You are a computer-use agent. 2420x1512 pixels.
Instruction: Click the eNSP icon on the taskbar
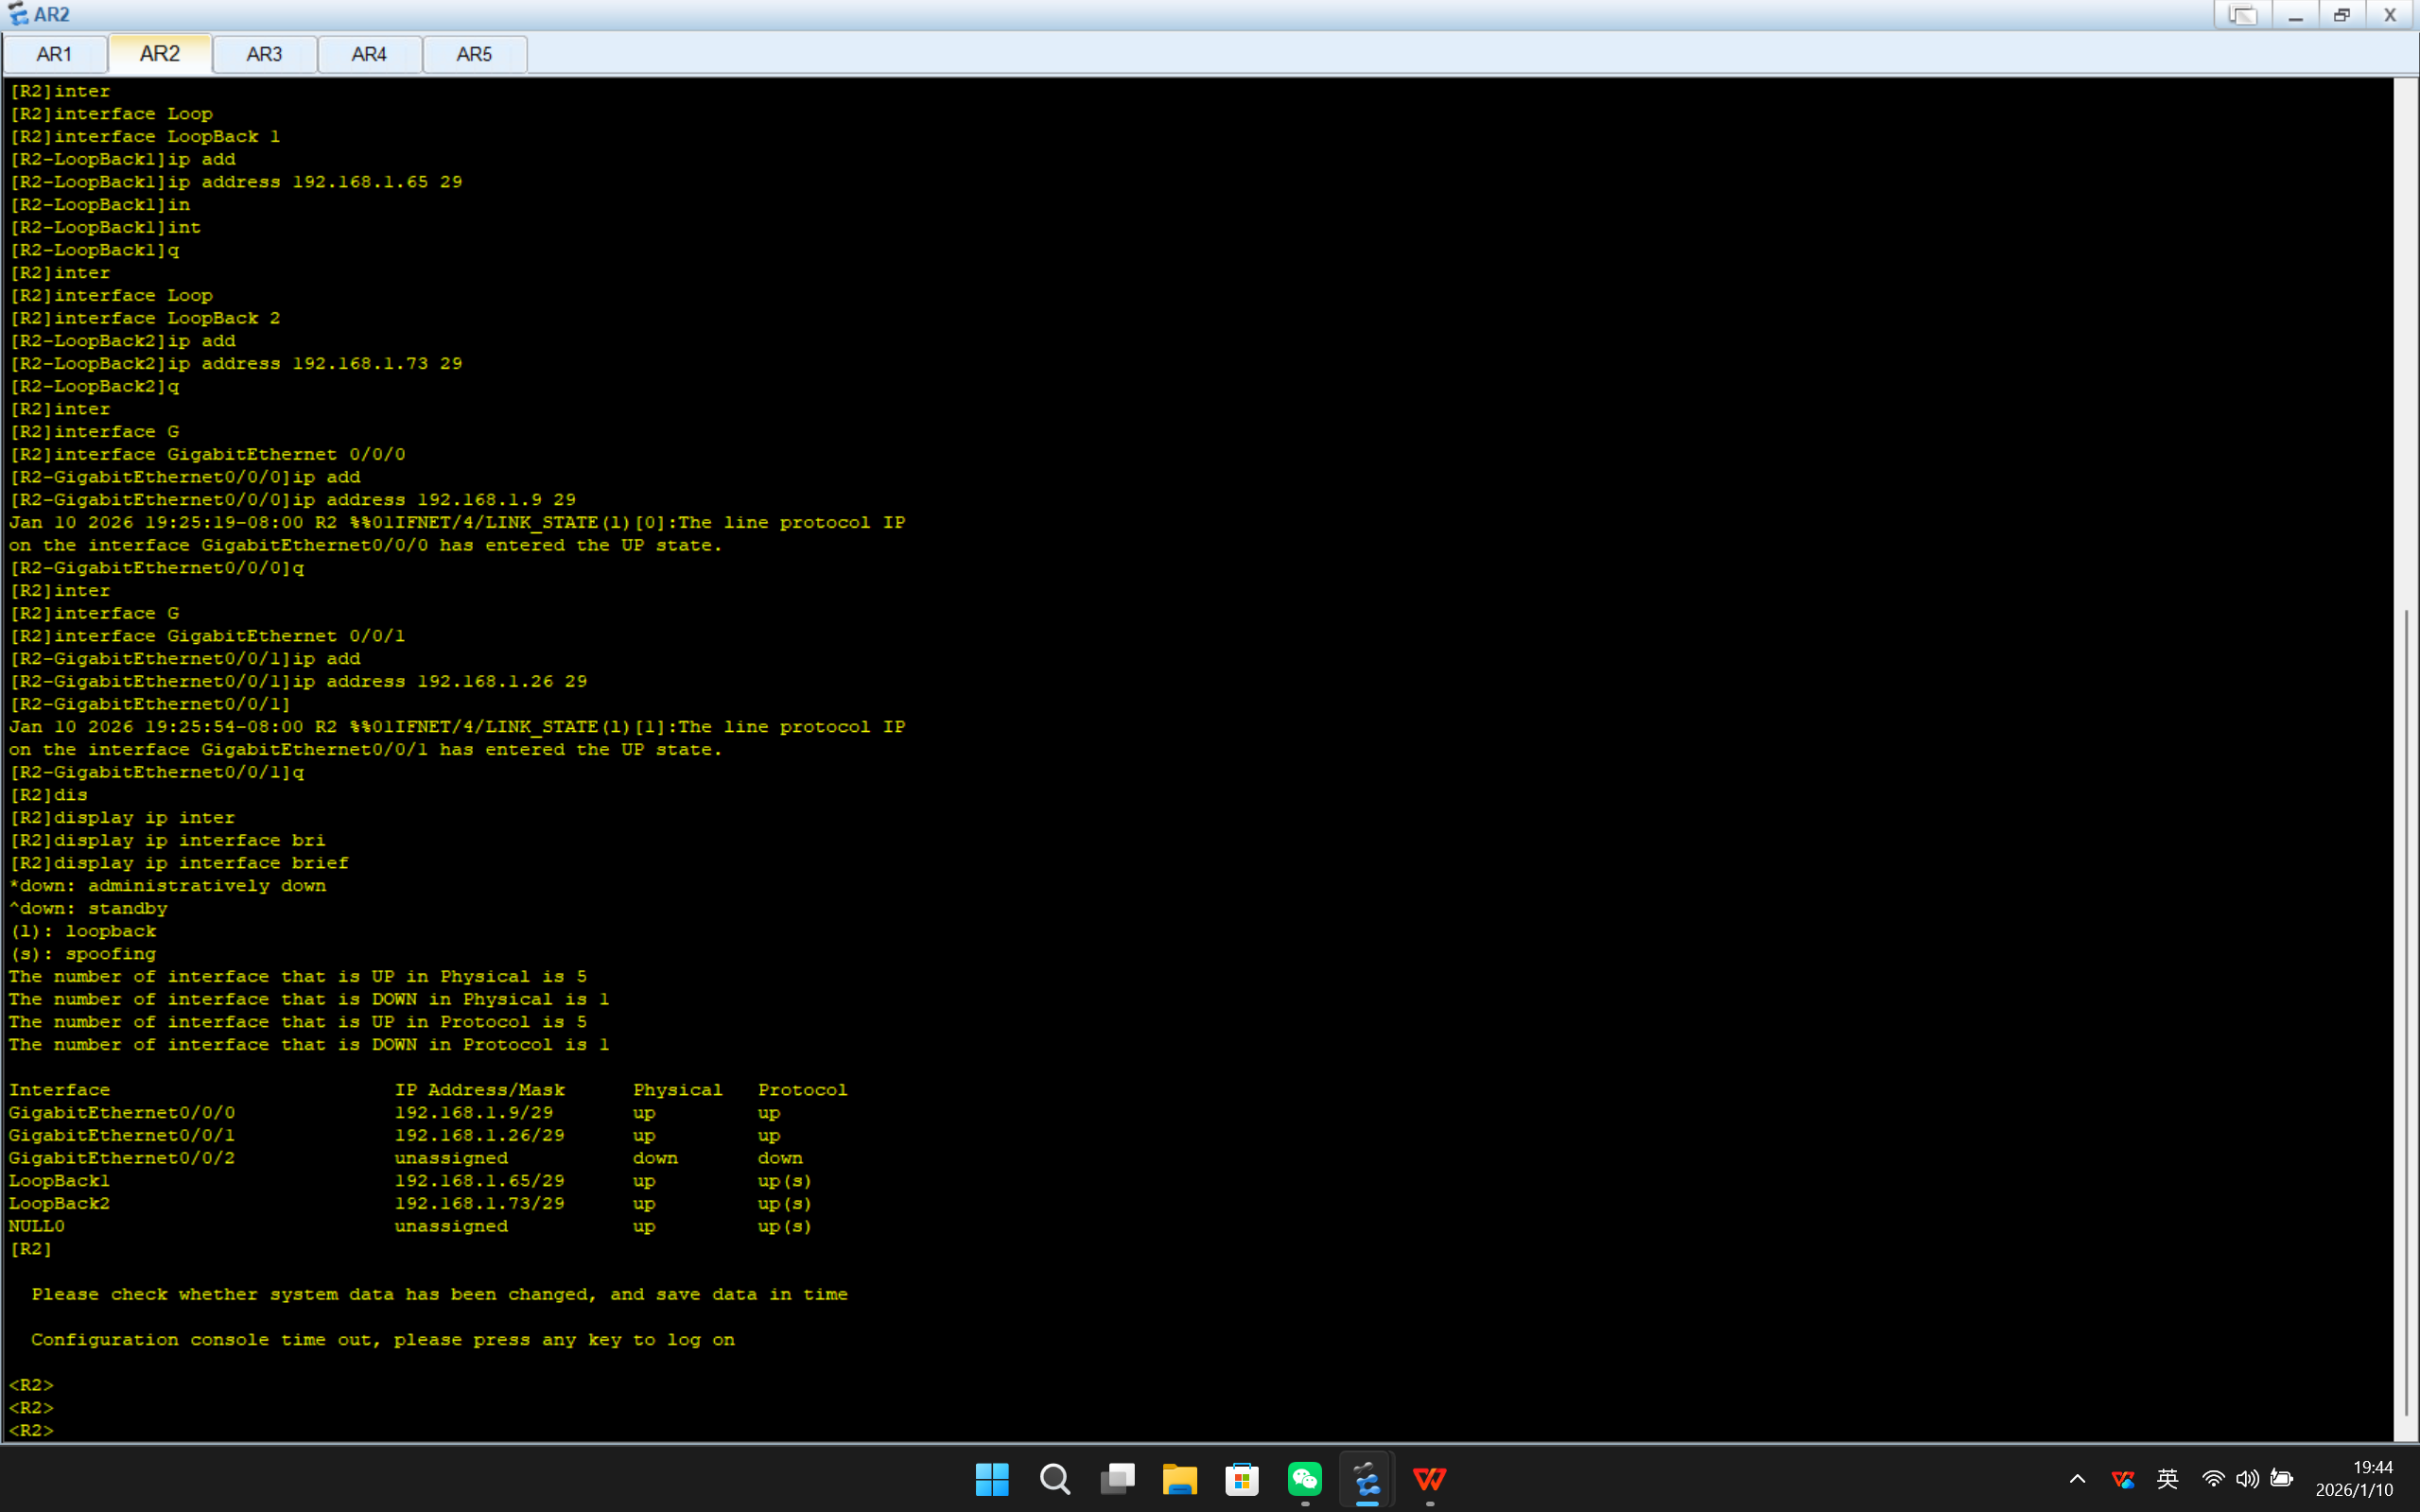(1367, 1479)
